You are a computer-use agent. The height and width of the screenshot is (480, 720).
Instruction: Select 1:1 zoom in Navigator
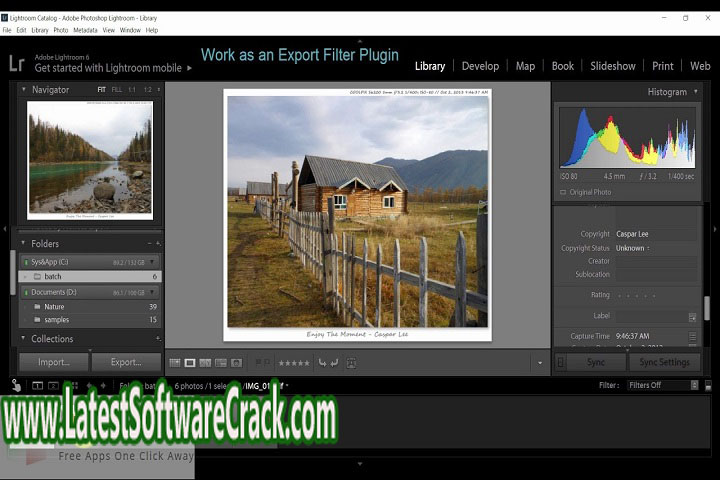coord(132,90)
